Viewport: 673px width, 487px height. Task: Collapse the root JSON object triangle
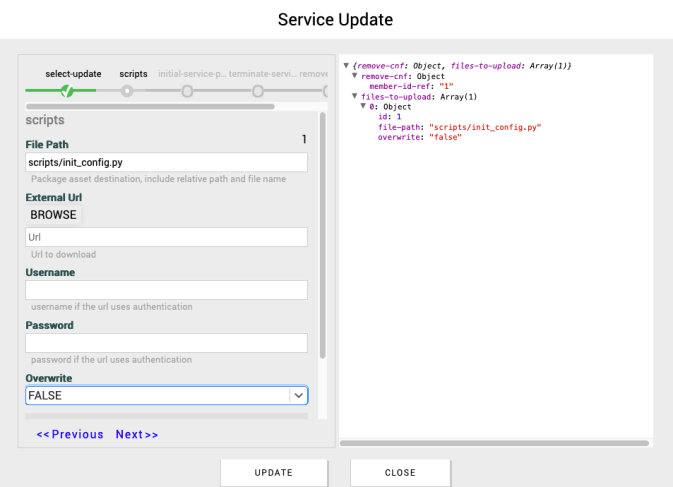[x=346, y=66]
